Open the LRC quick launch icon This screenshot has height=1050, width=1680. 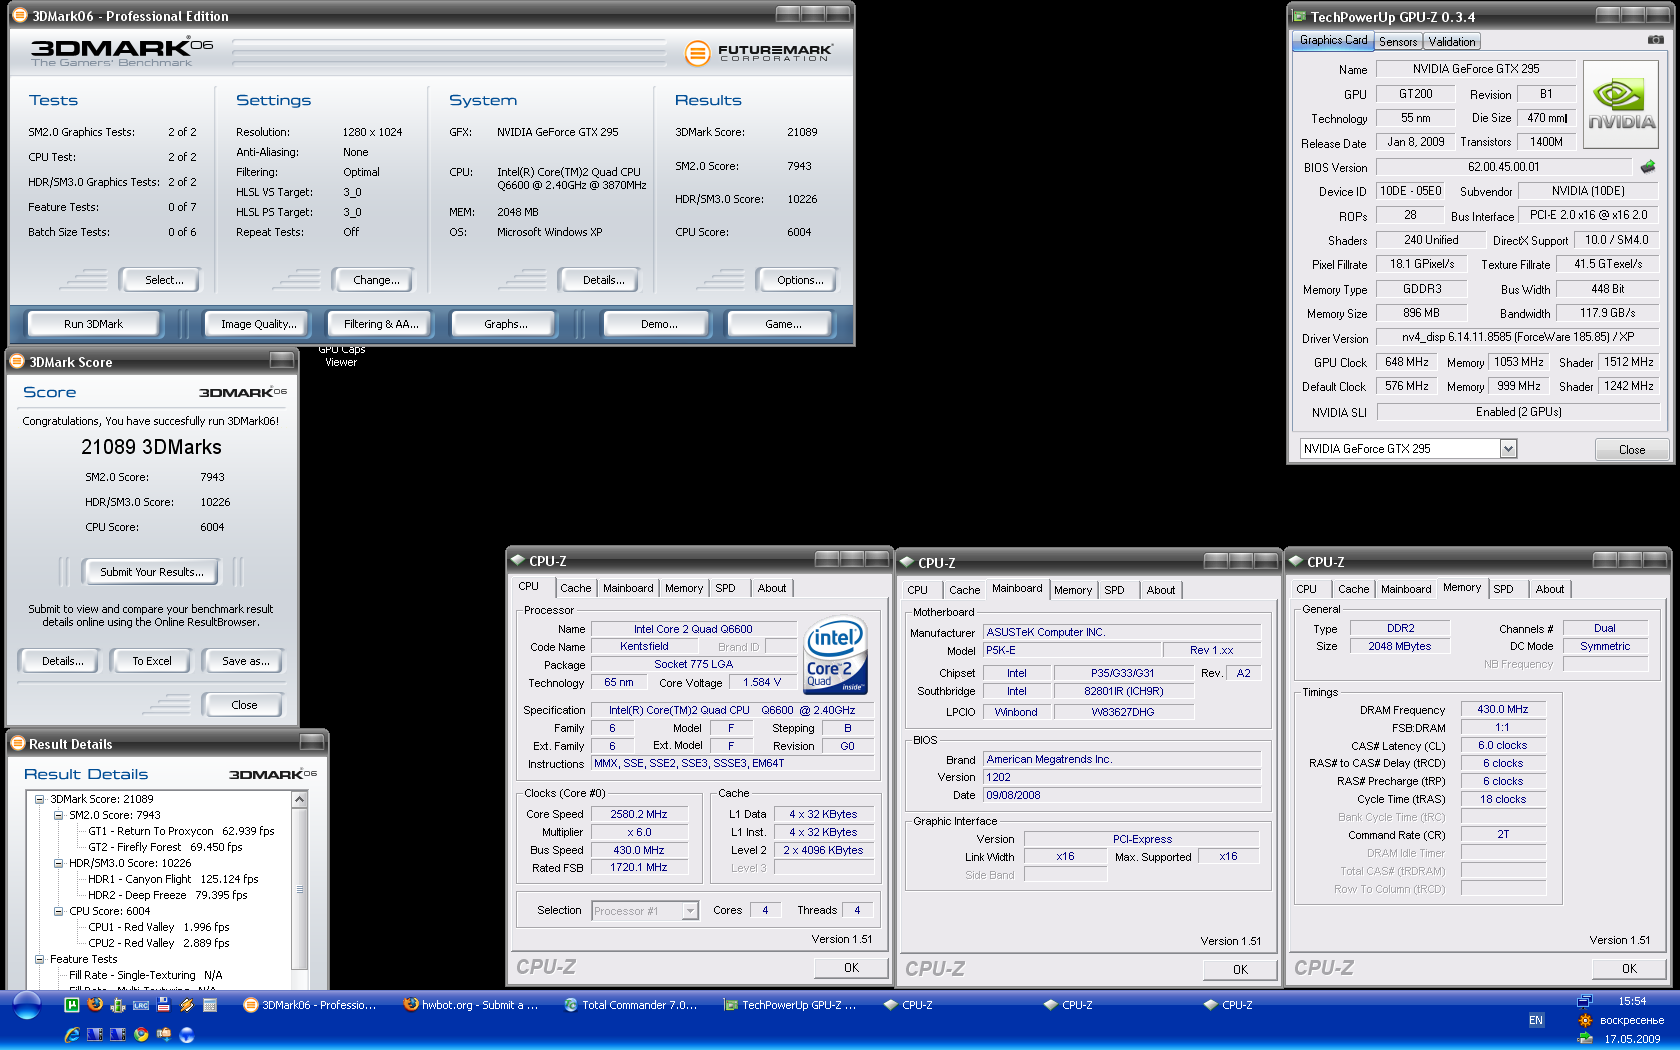(x=141, y=1005)
